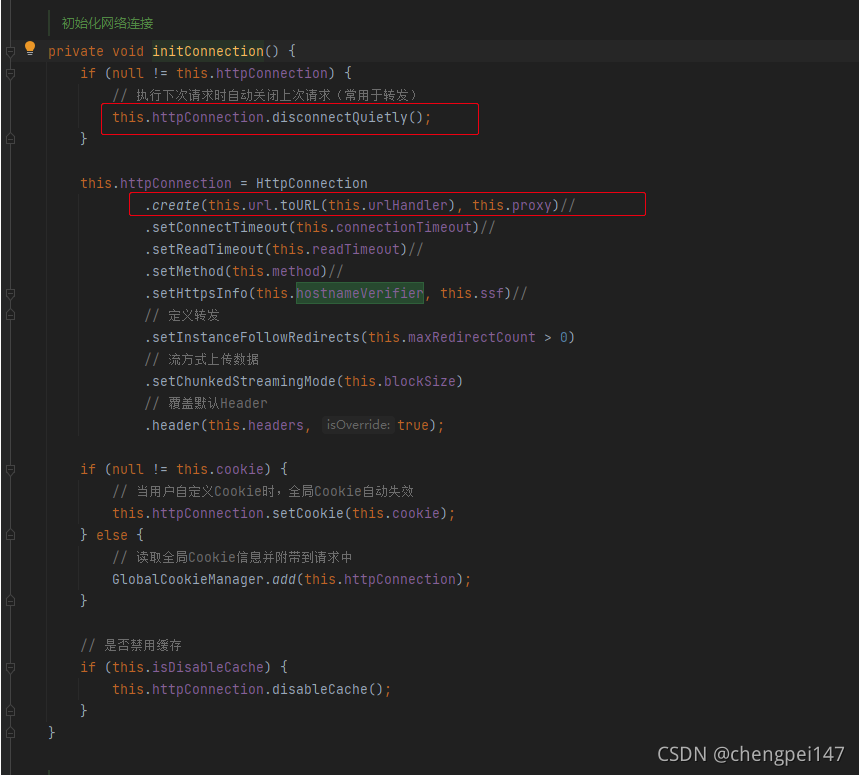Click fold end marker below disconnectQuietly line
Image resolution: width=859 pixels, height=775 pixels.
tap(10, 139)
